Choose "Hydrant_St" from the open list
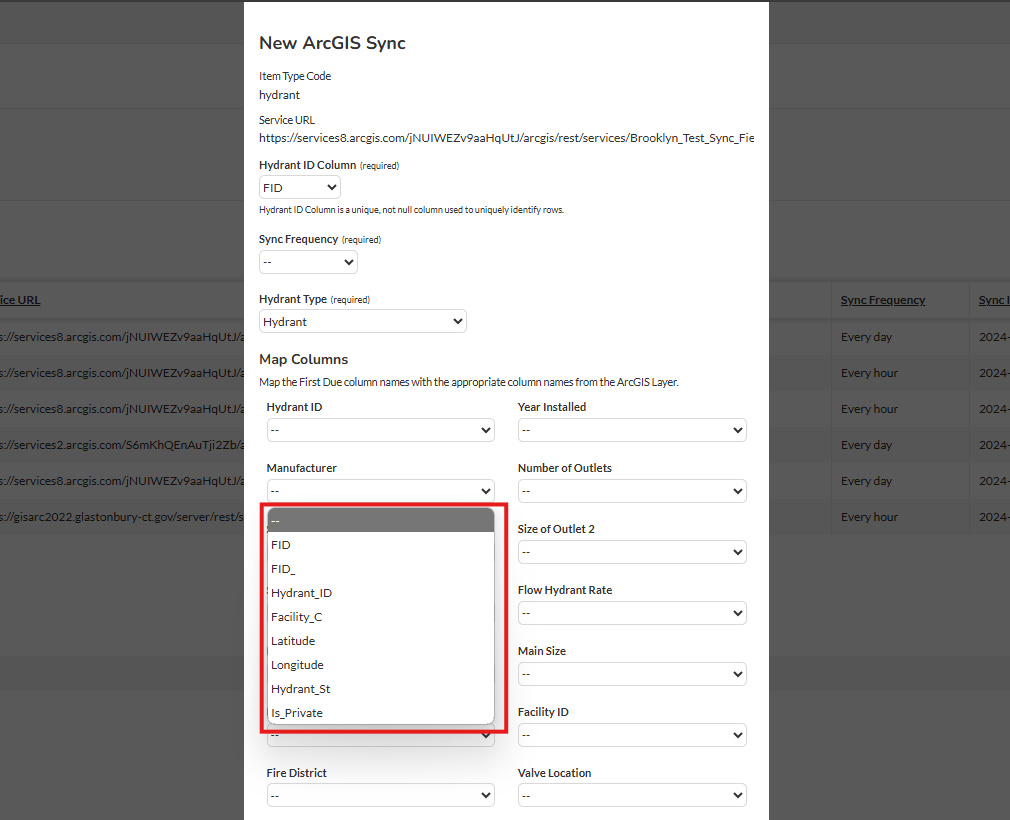The image size is (1010, 820). coord(381,689)
